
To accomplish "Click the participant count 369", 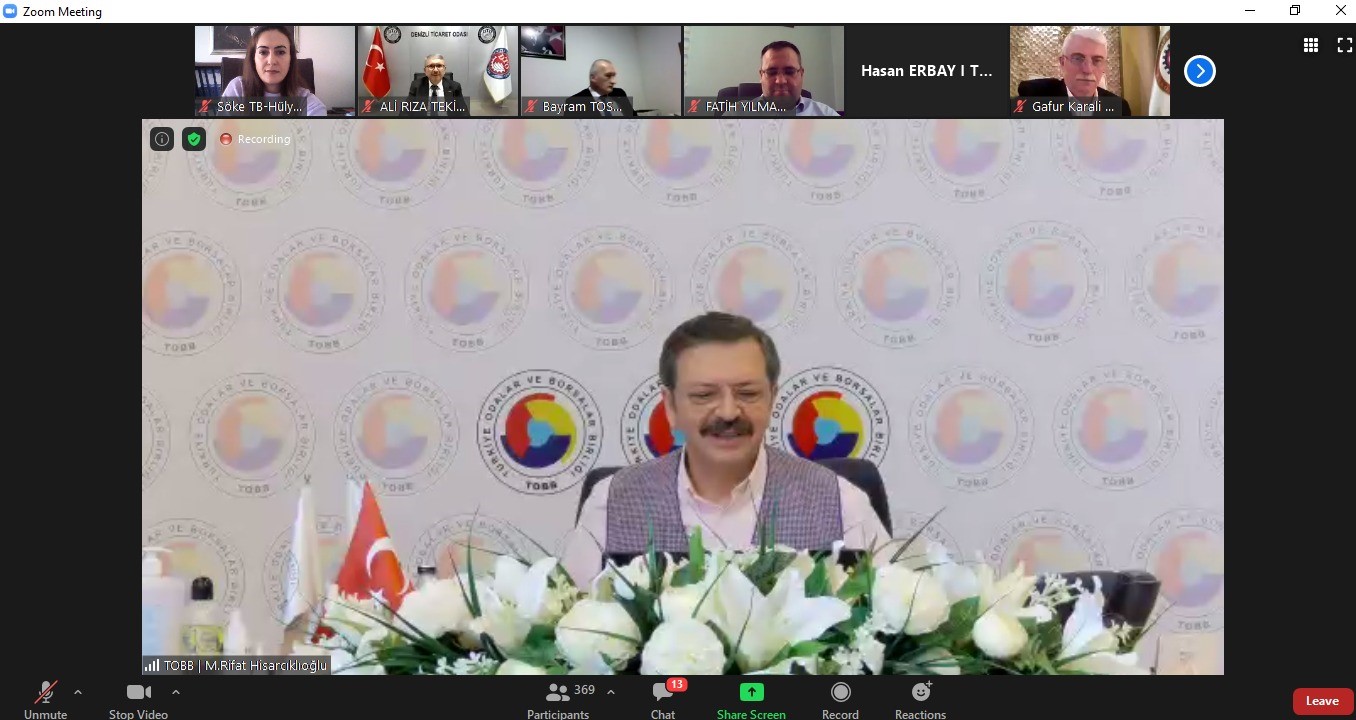I will (x=585, y=690).
